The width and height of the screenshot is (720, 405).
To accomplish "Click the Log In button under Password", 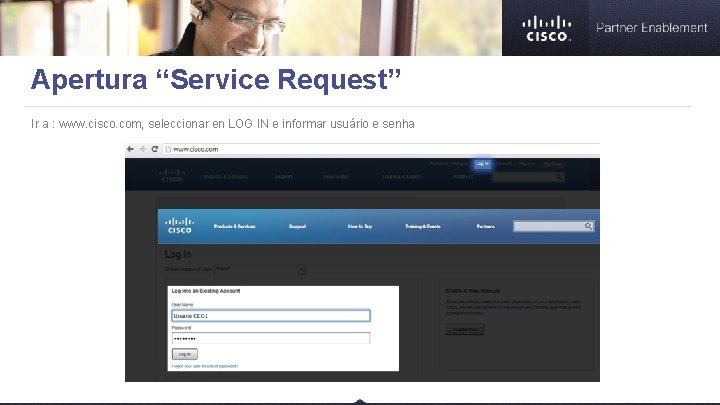I will [185, 354].
